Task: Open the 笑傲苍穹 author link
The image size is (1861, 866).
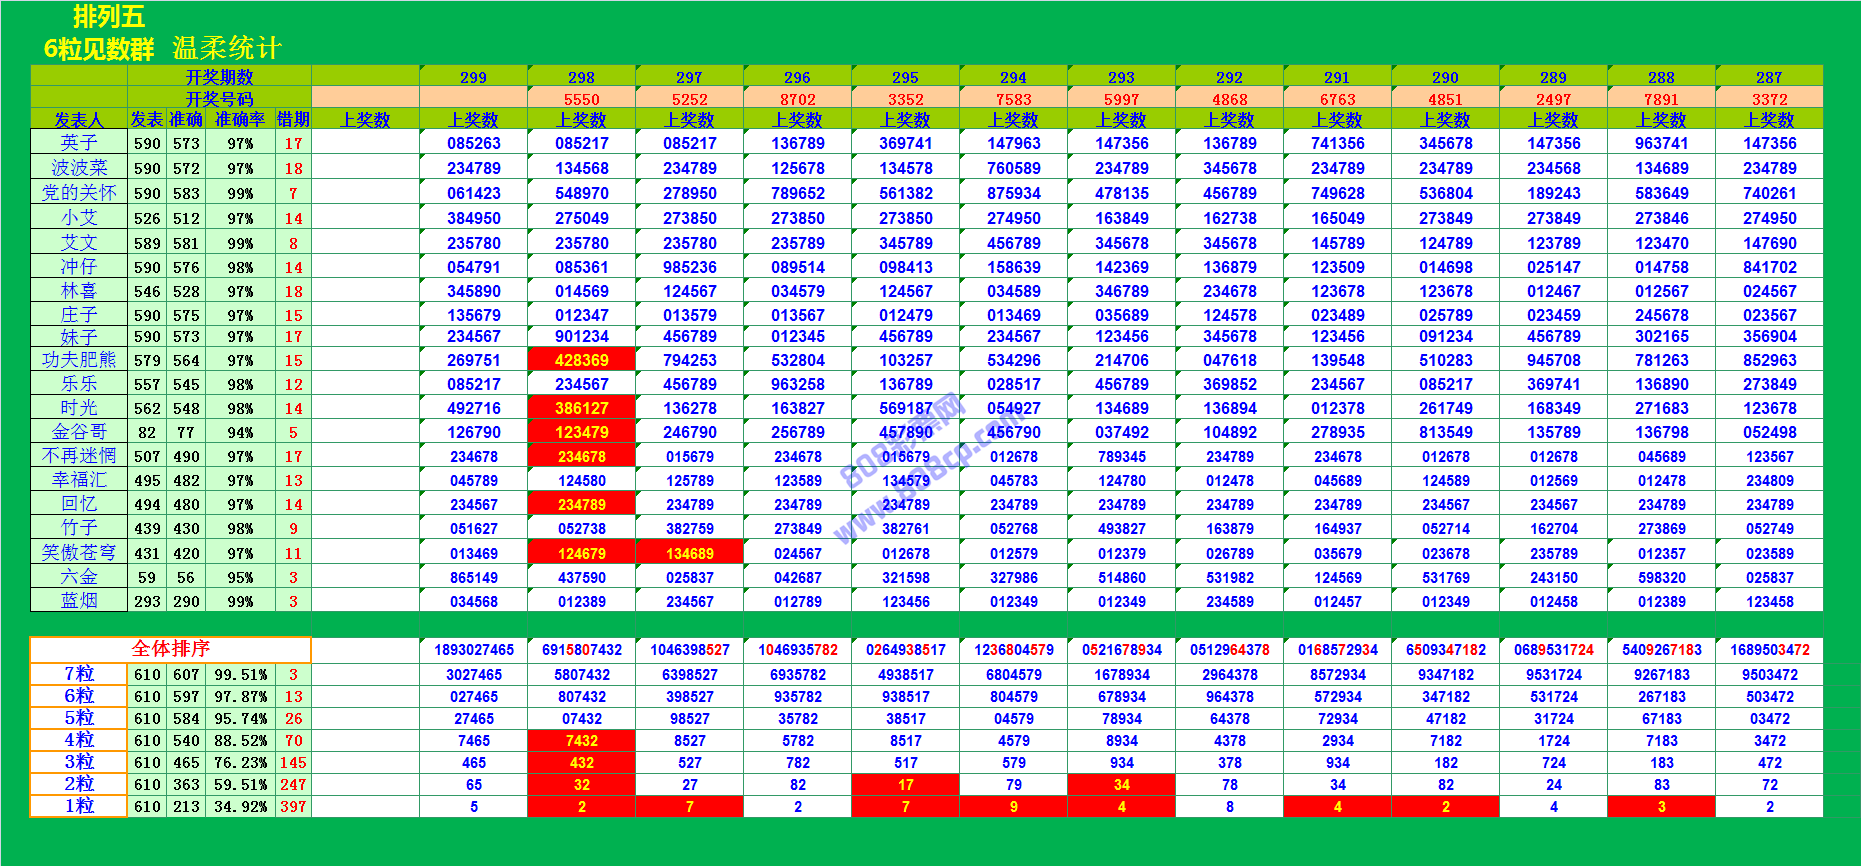Action: 79,553
